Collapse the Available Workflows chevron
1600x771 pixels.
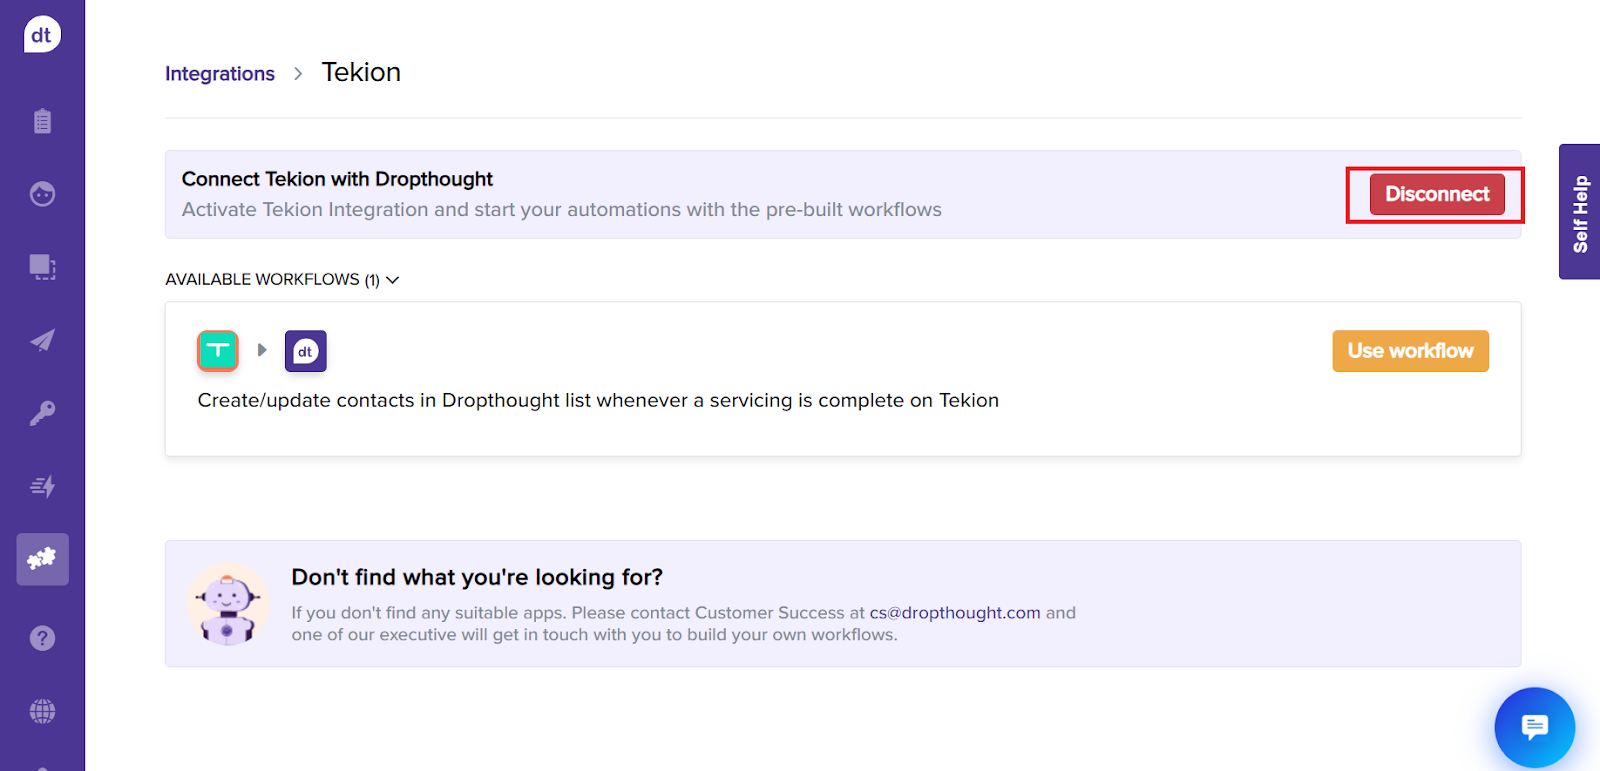(x=393, y=280)
